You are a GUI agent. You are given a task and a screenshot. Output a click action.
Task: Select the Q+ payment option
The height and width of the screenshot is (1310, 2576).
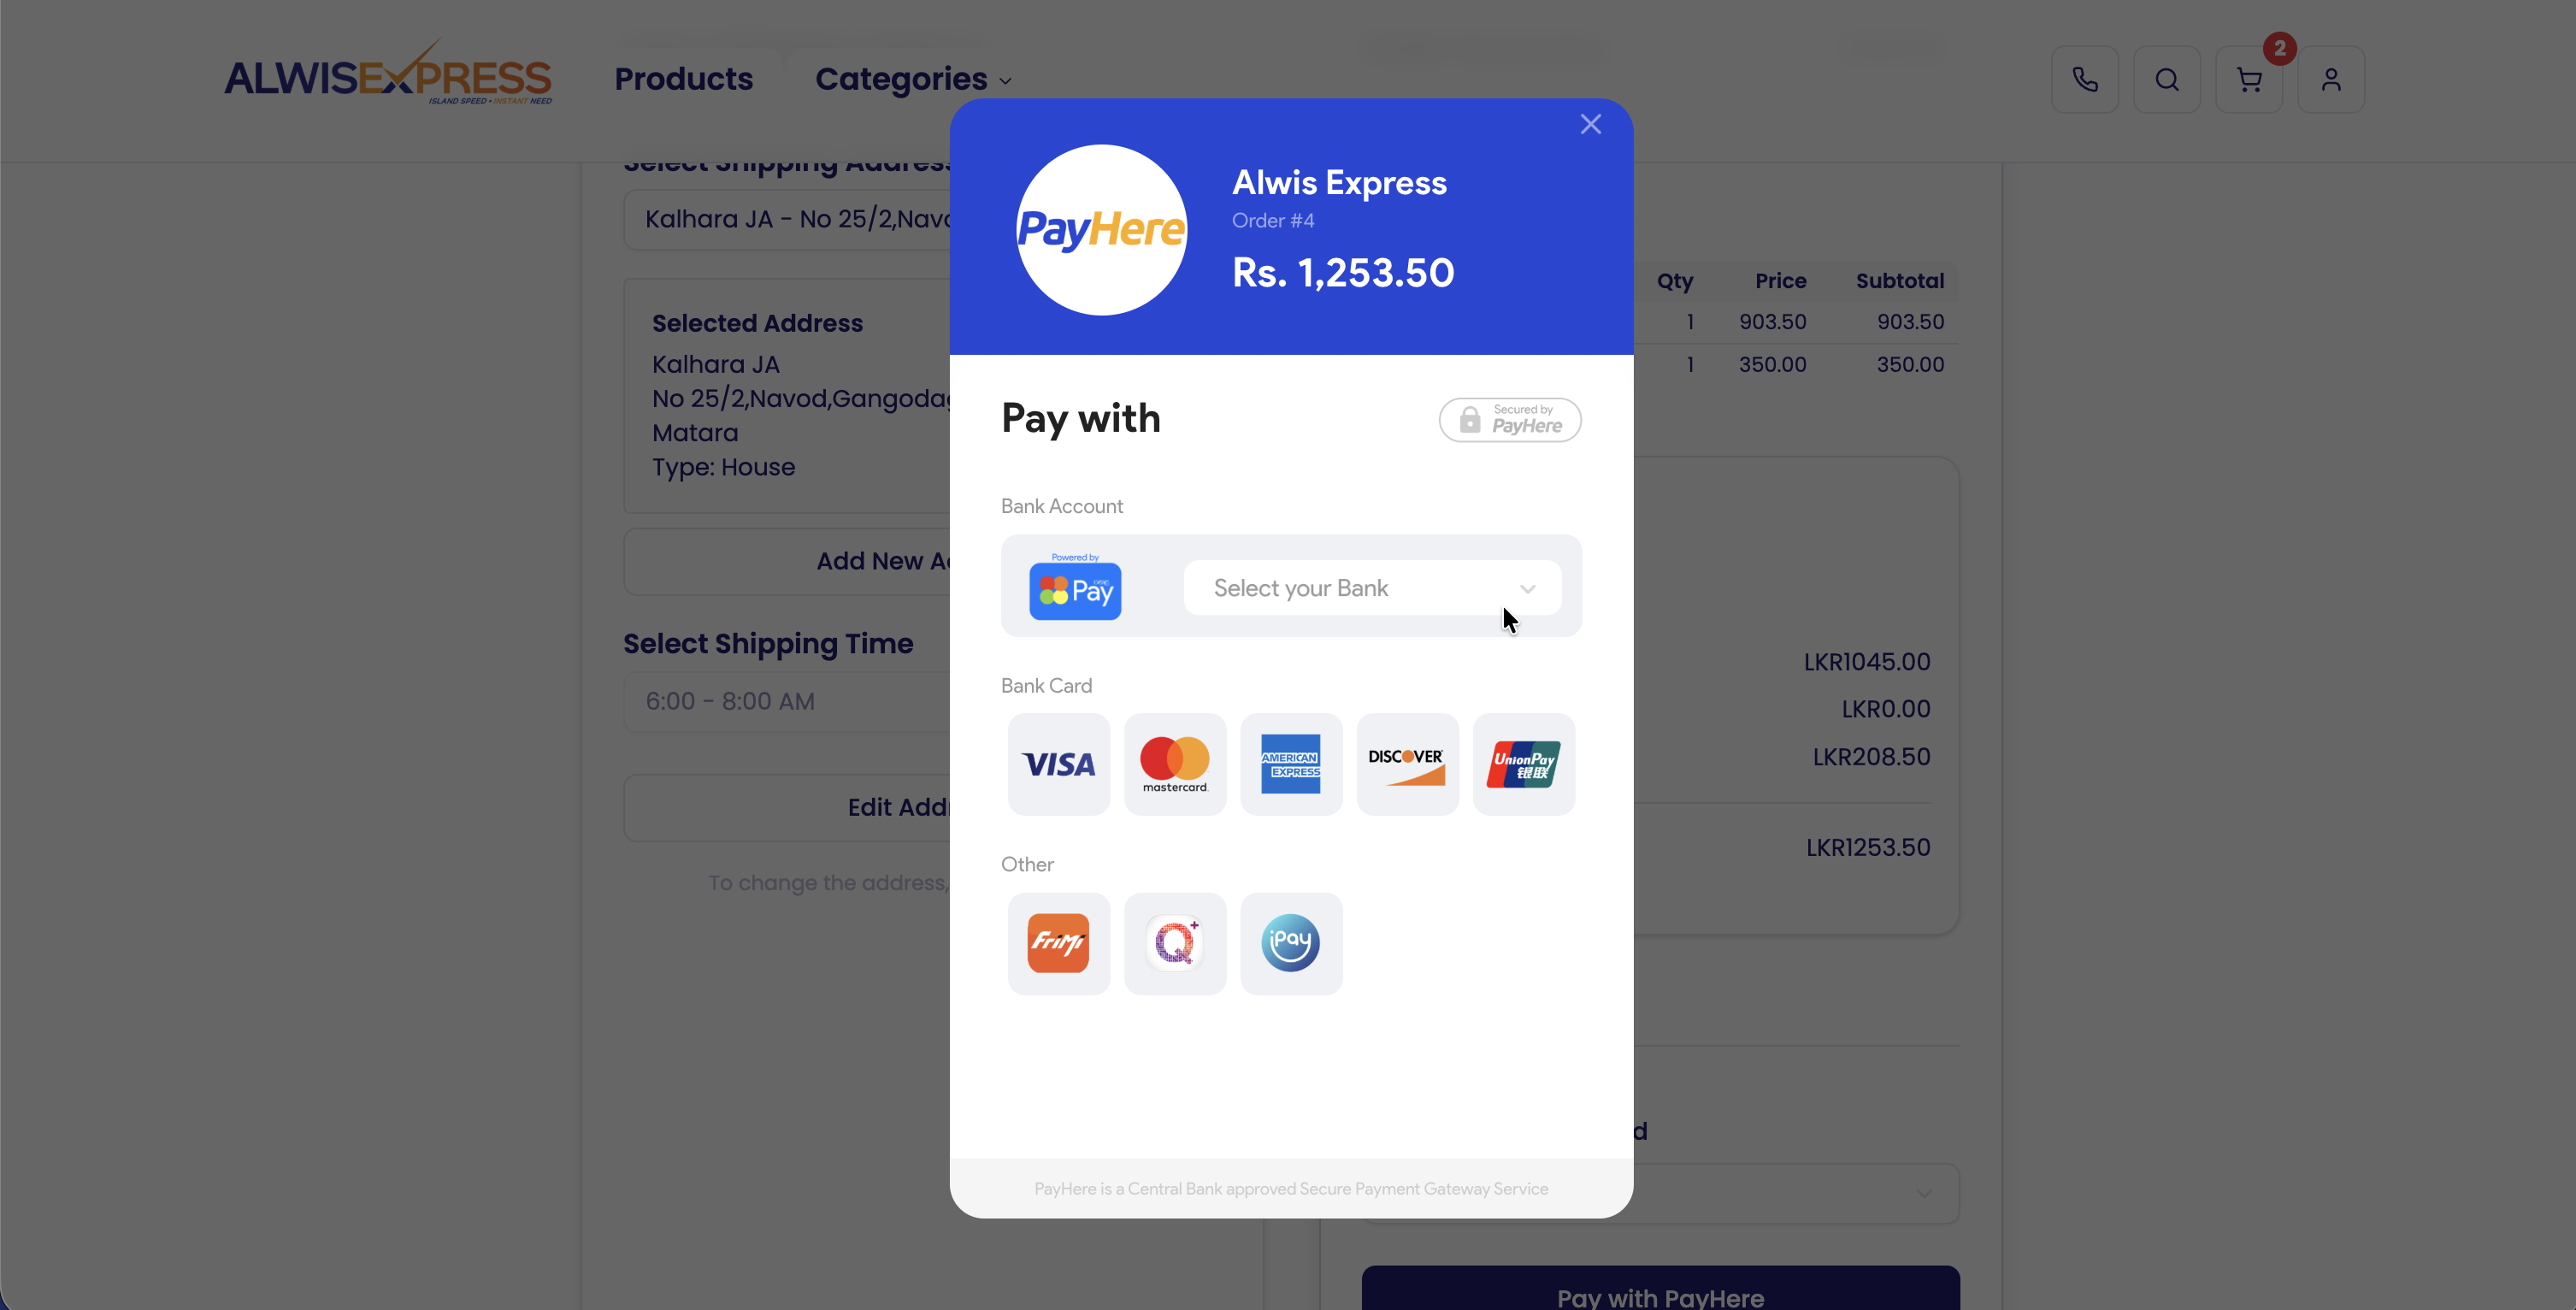click(1175, 943)
